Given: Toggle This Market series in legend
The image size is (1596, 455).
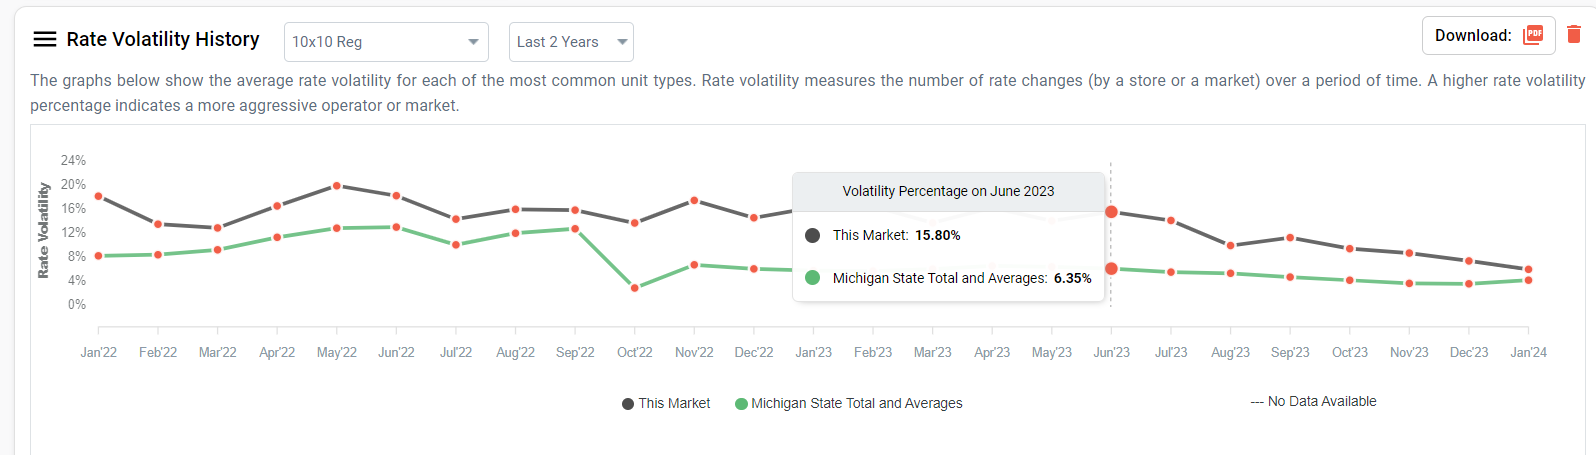Looking at the screenshot, I should click(x=666, y=403).
